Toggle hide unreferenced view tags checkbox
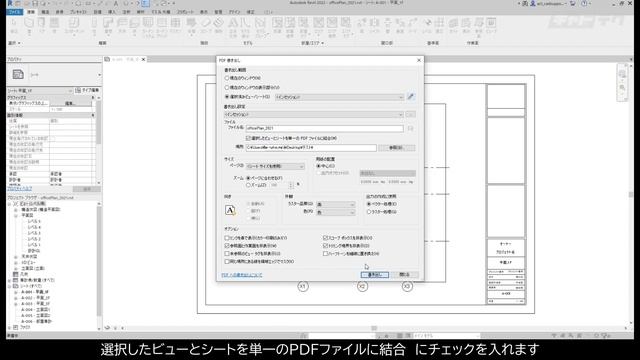This screenshot has height=360, width=640. 227,253
